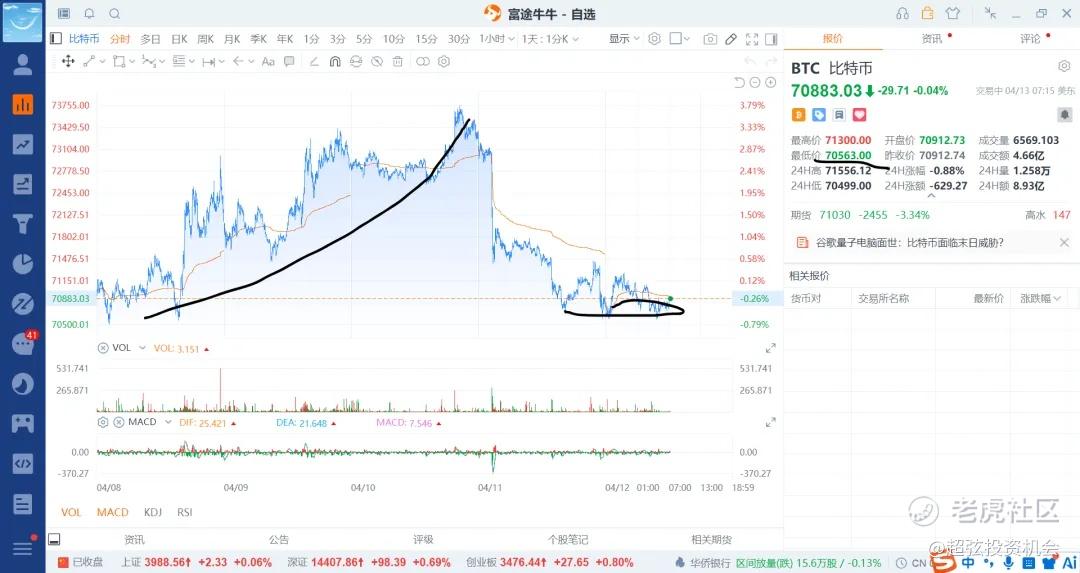Click the notification bell icon in title bar
Viewport: 1080px width, 573px height.
pyautogui.click(x=90, y=13)
